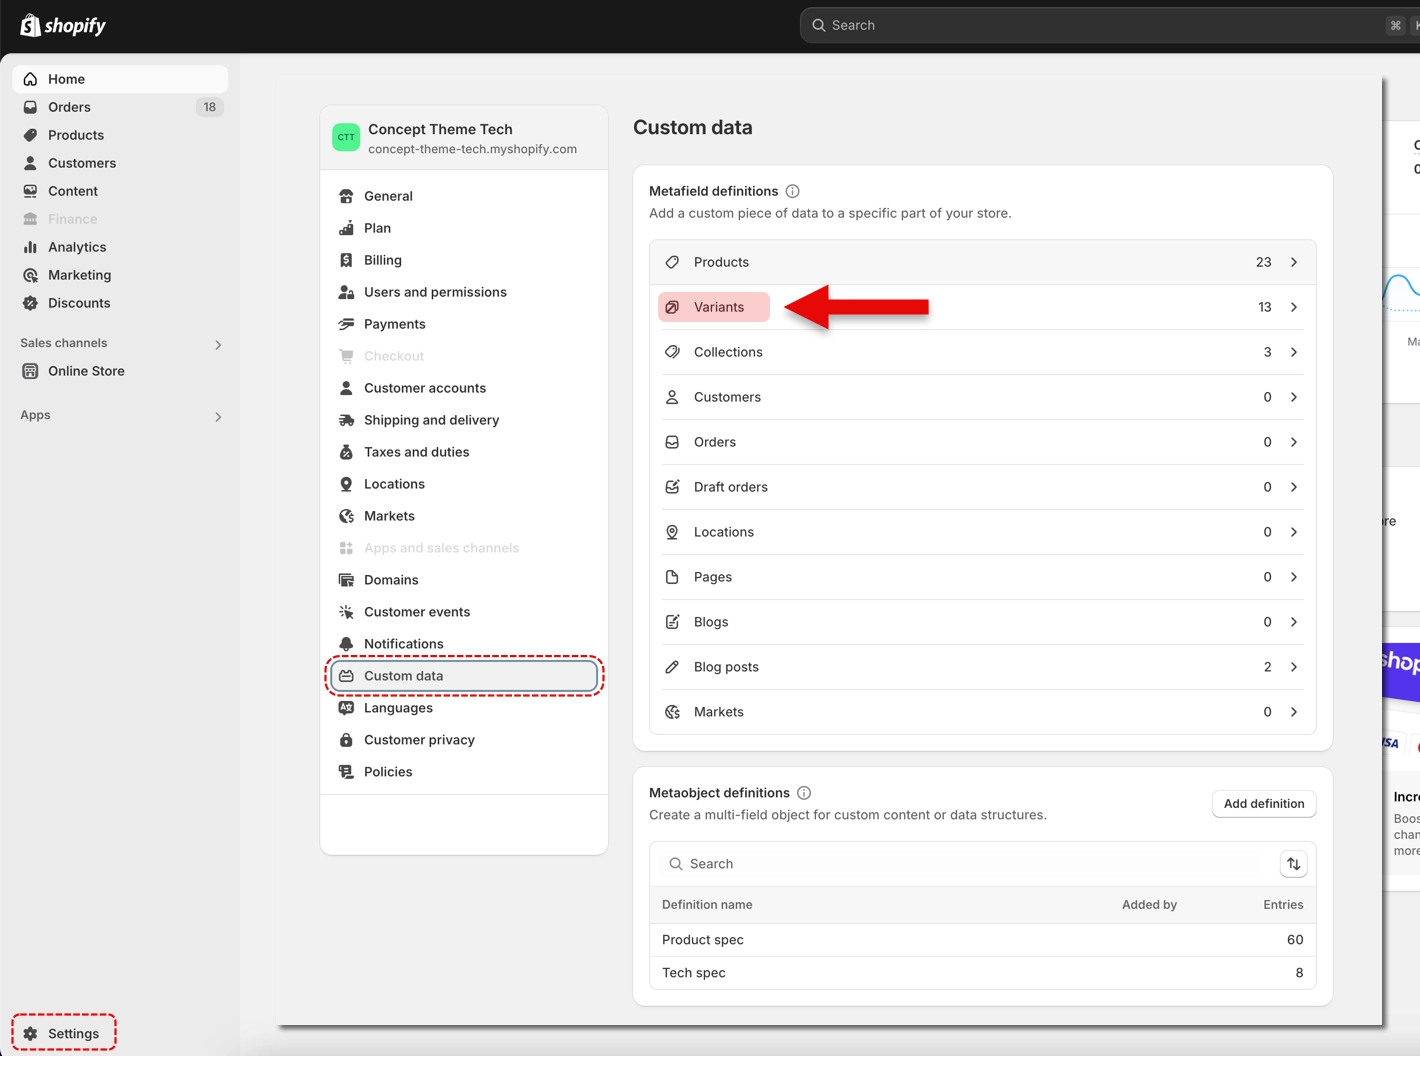Open Customers metafields via its chevron
This screenshot has width=1420, height=1067.
1294,397
